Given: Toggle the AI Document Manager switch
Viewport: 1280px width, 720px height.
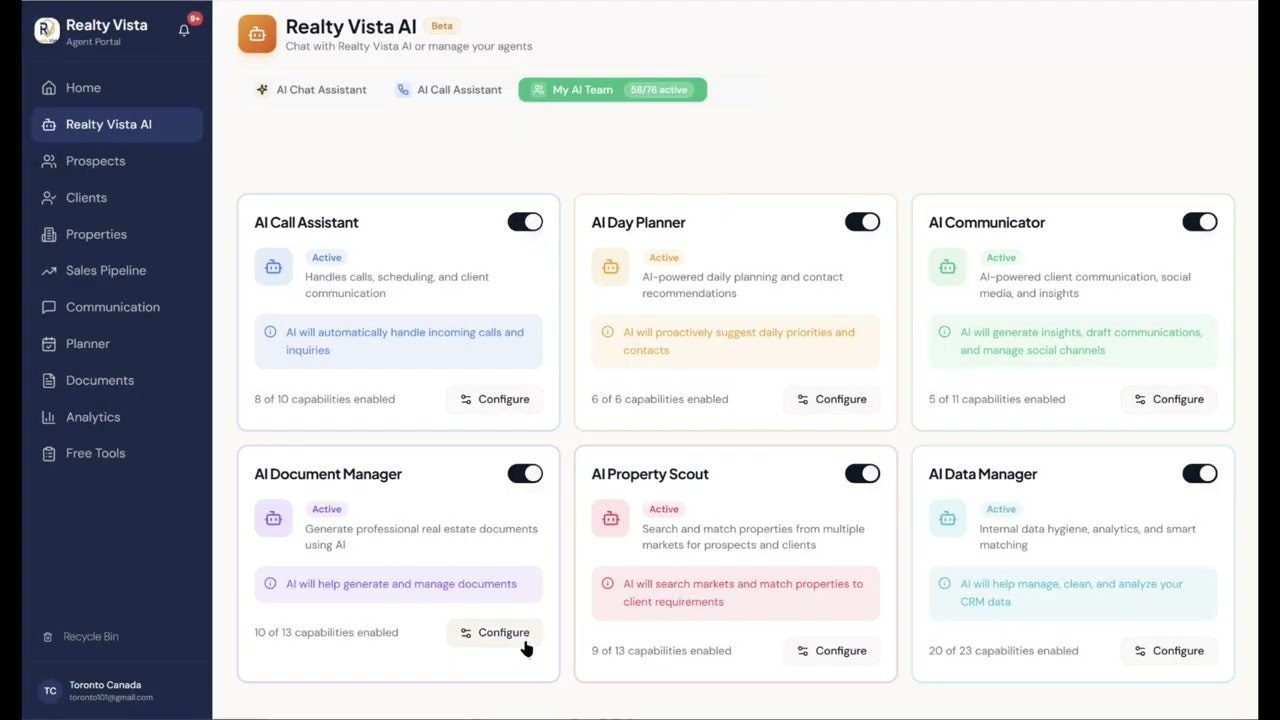Looking at the screenshot, I should [x=525, y=474].
